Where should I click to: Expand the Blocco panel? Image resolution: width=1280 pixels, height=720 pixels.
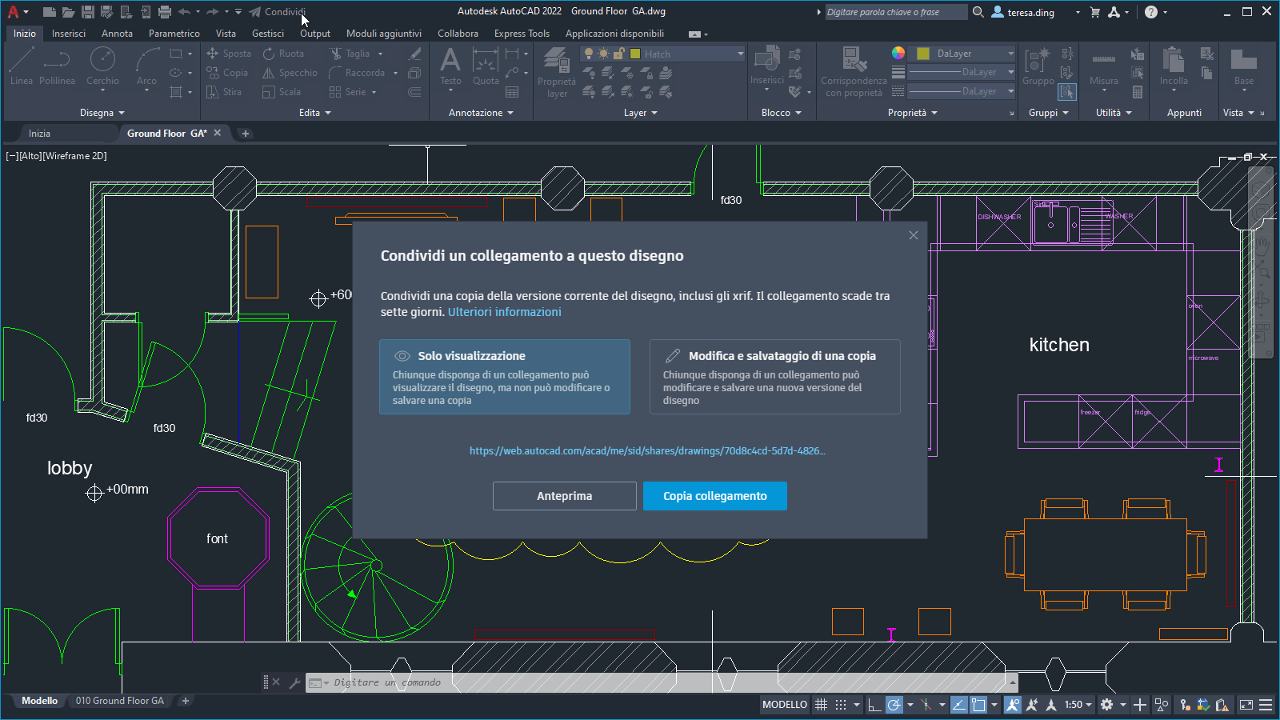pyautogui.click(x=781, y=113)
